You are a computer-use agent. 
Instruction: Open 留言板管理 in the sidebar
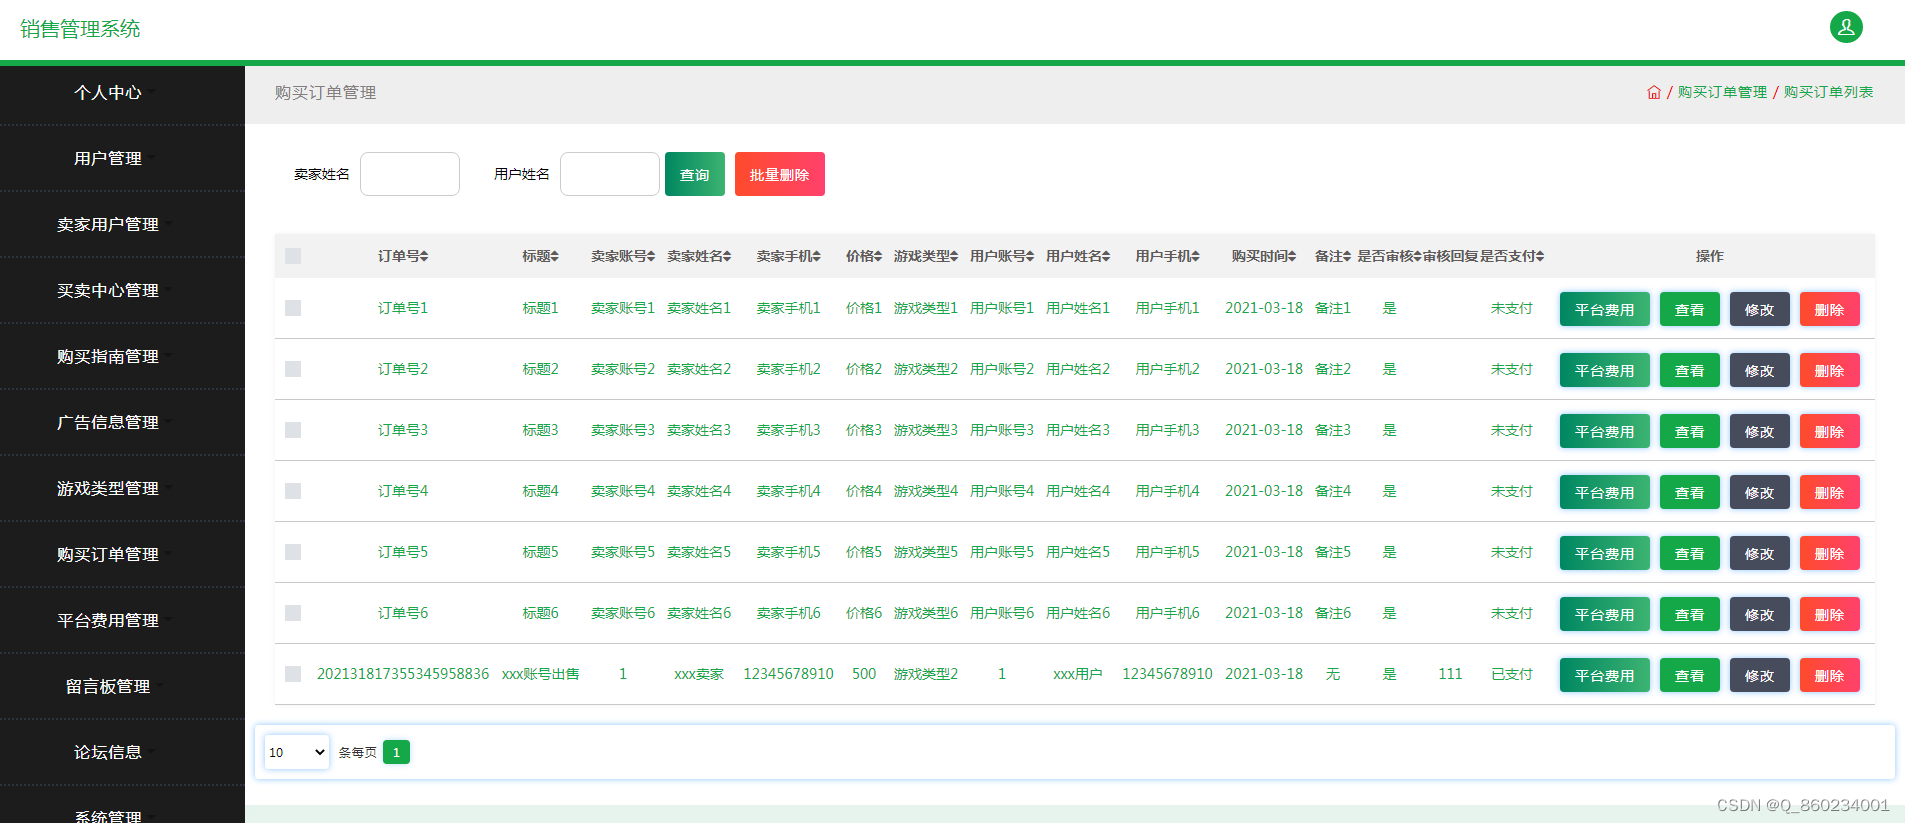coord(108,686)
